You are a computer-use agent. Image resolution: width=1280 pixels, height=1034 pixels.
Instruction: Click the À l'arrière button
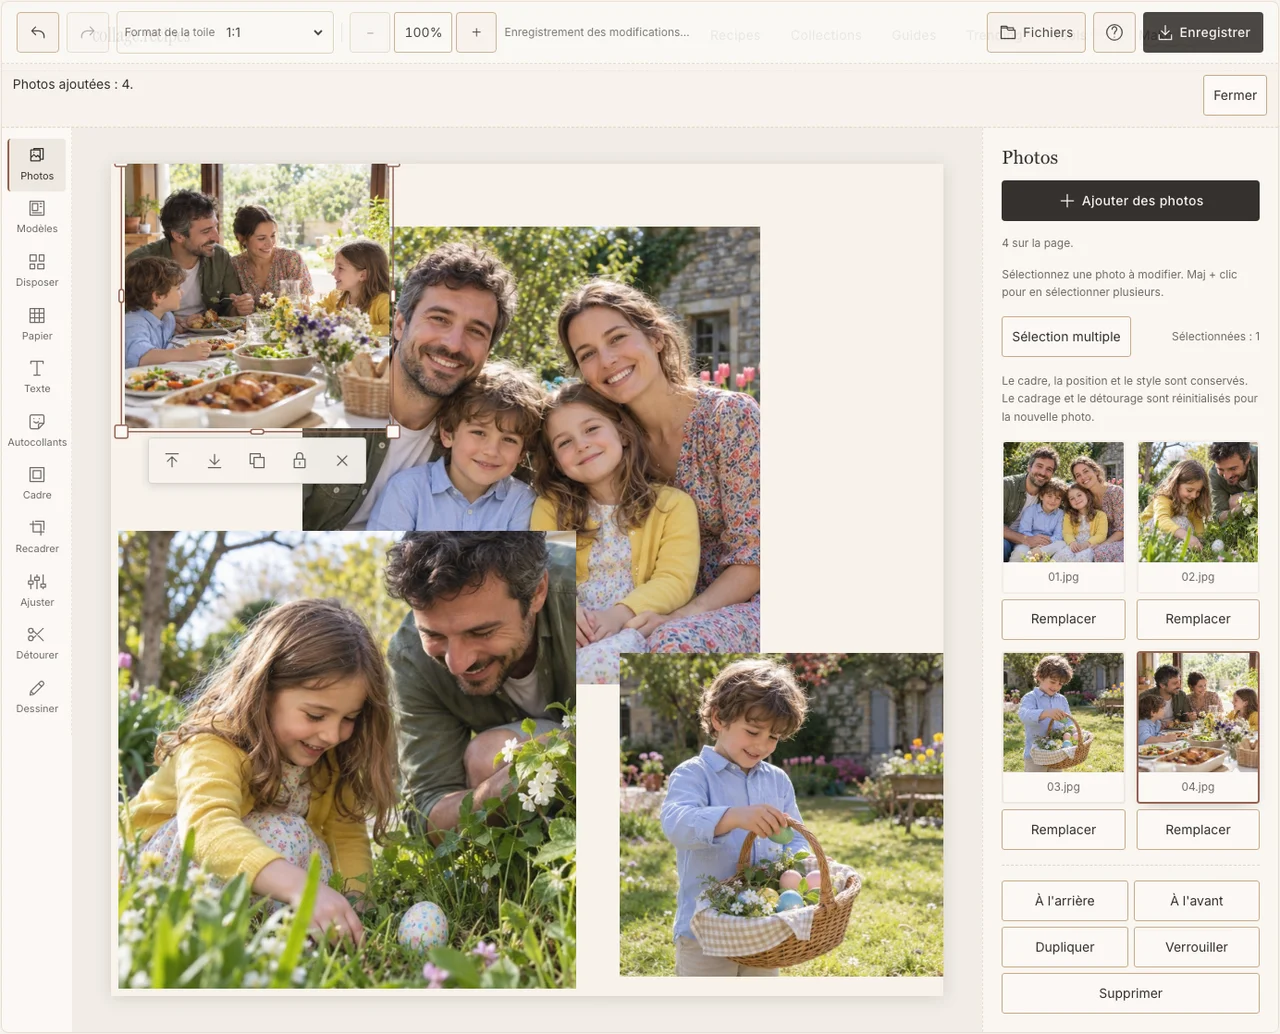1065,901
